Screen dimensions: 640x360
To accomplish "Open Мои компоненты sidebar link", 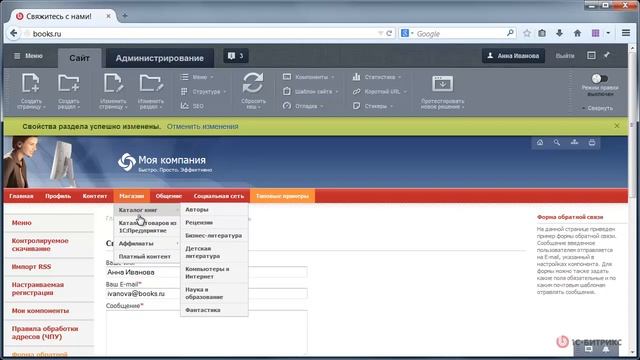I will [40, 311].
